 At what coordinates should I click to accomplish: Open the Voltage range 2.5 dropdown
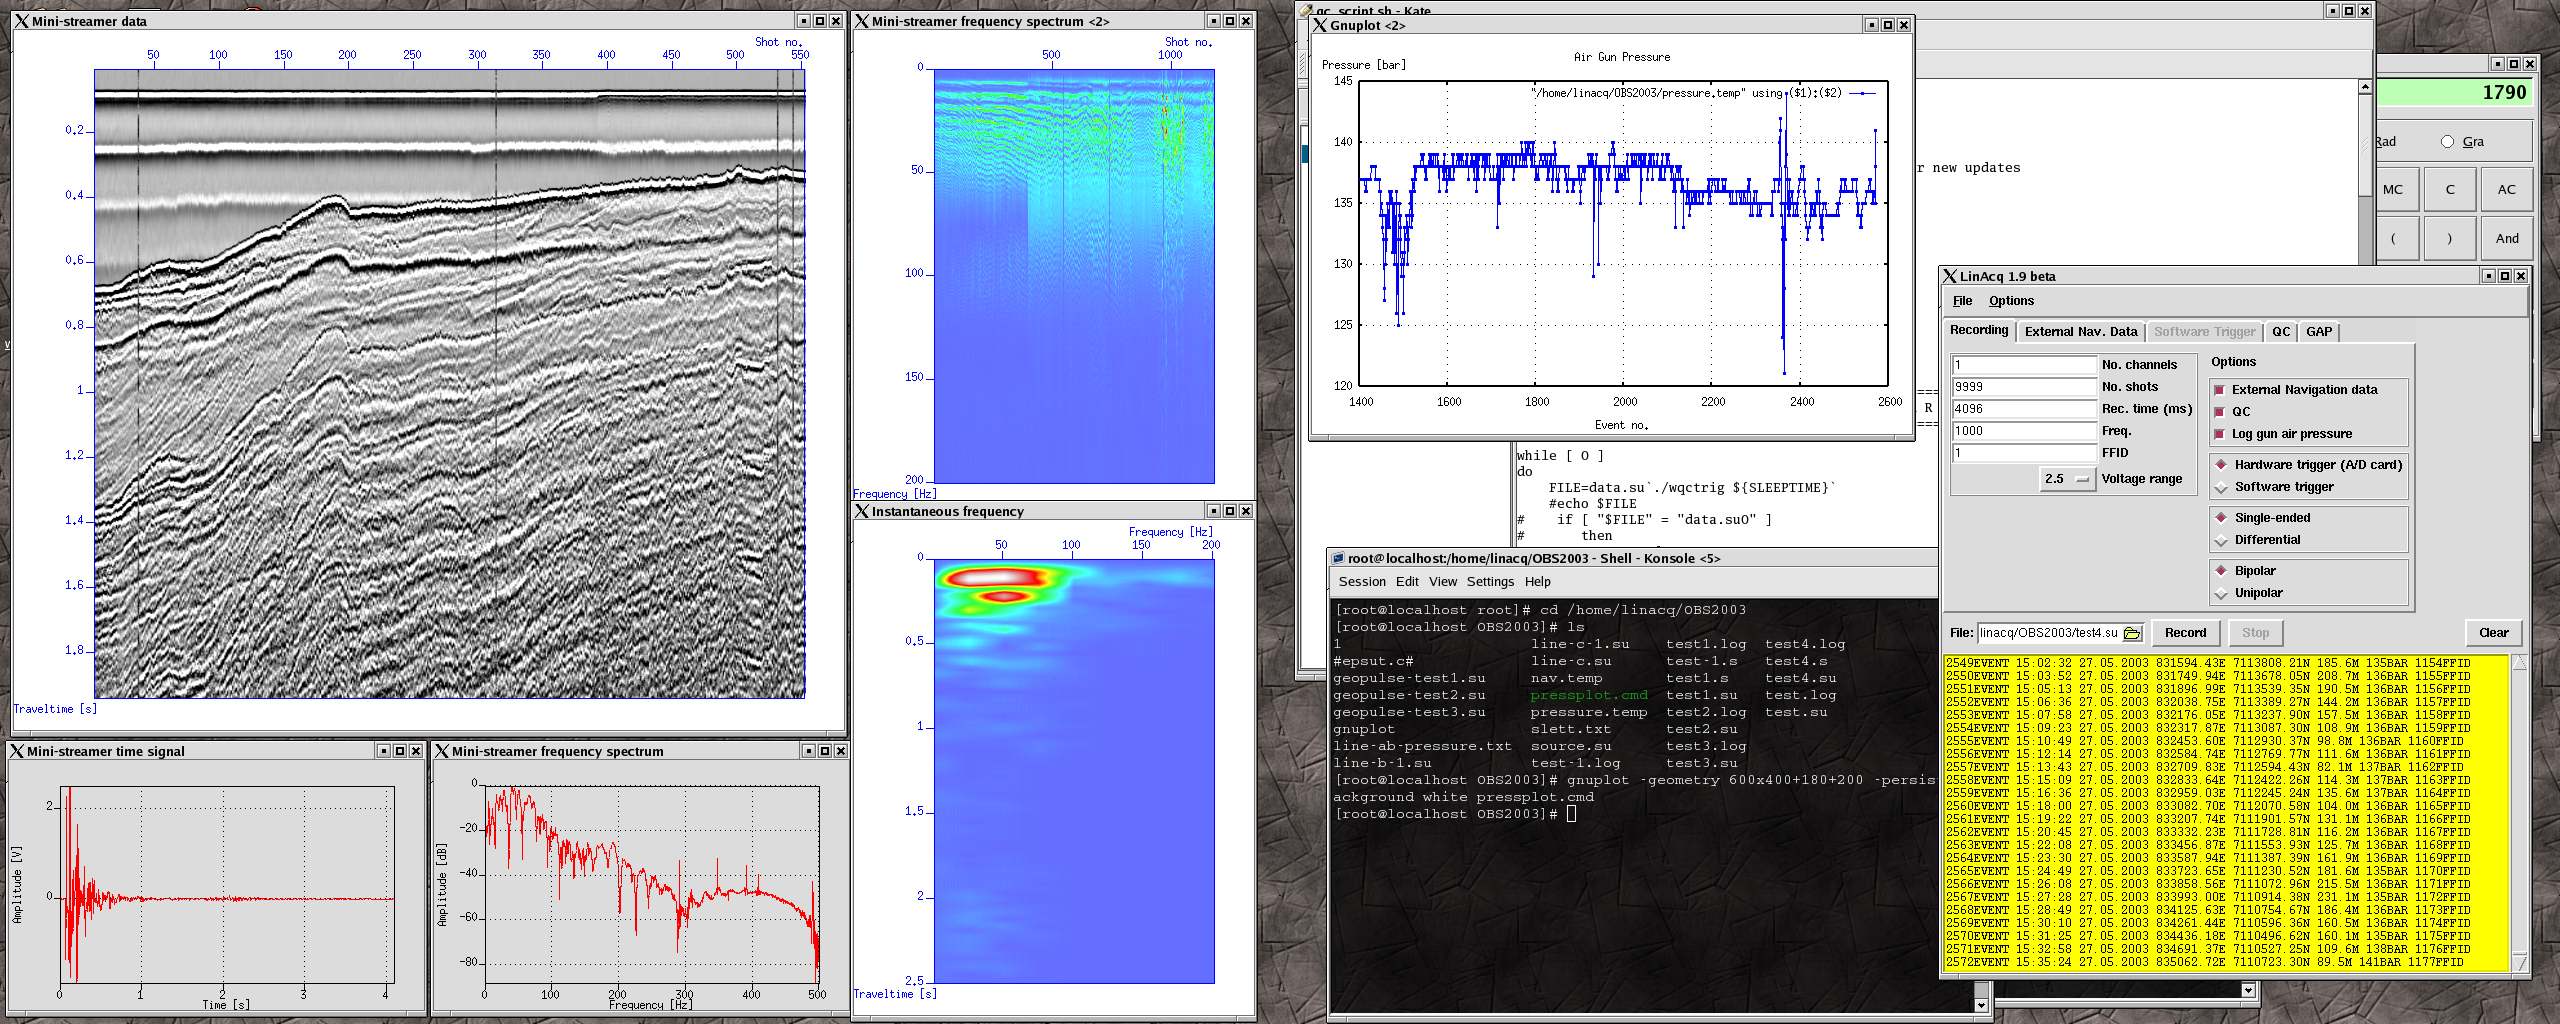pyautogui.click(x=2067, y=479)
